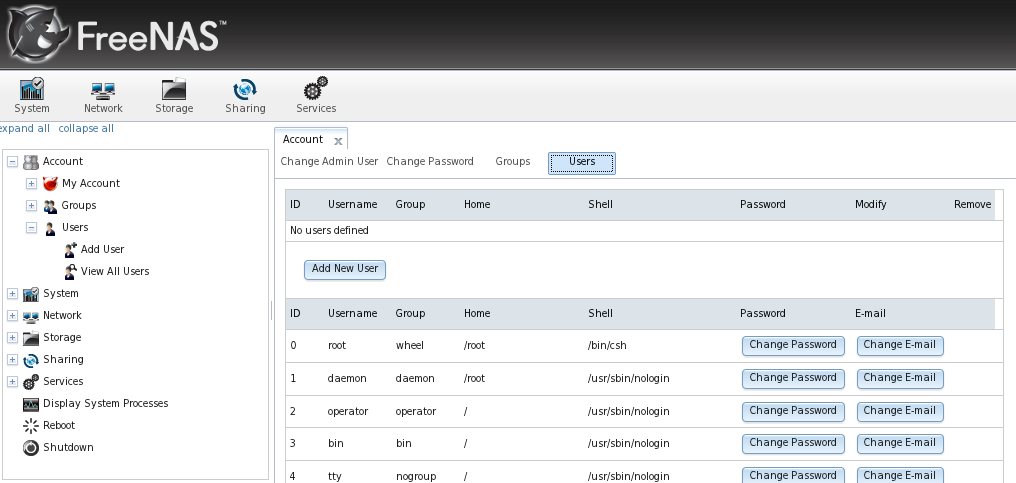Expand the System tree node
This screenshot has width=1016, height=483.
tap(12, 294)
